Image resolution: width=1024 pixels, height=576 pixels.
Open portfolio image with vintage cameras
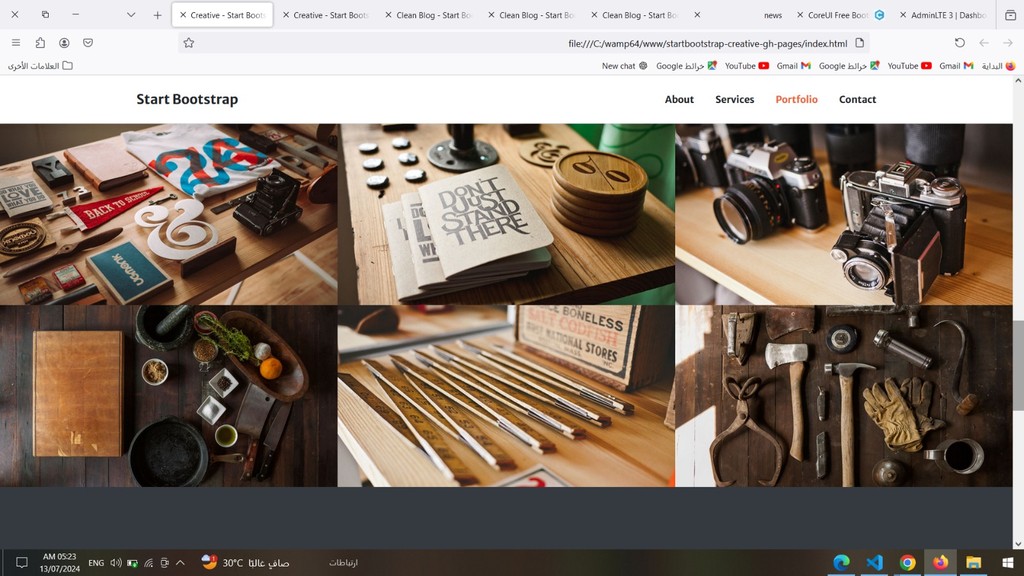pyautogui.click(x=844, y=214)
